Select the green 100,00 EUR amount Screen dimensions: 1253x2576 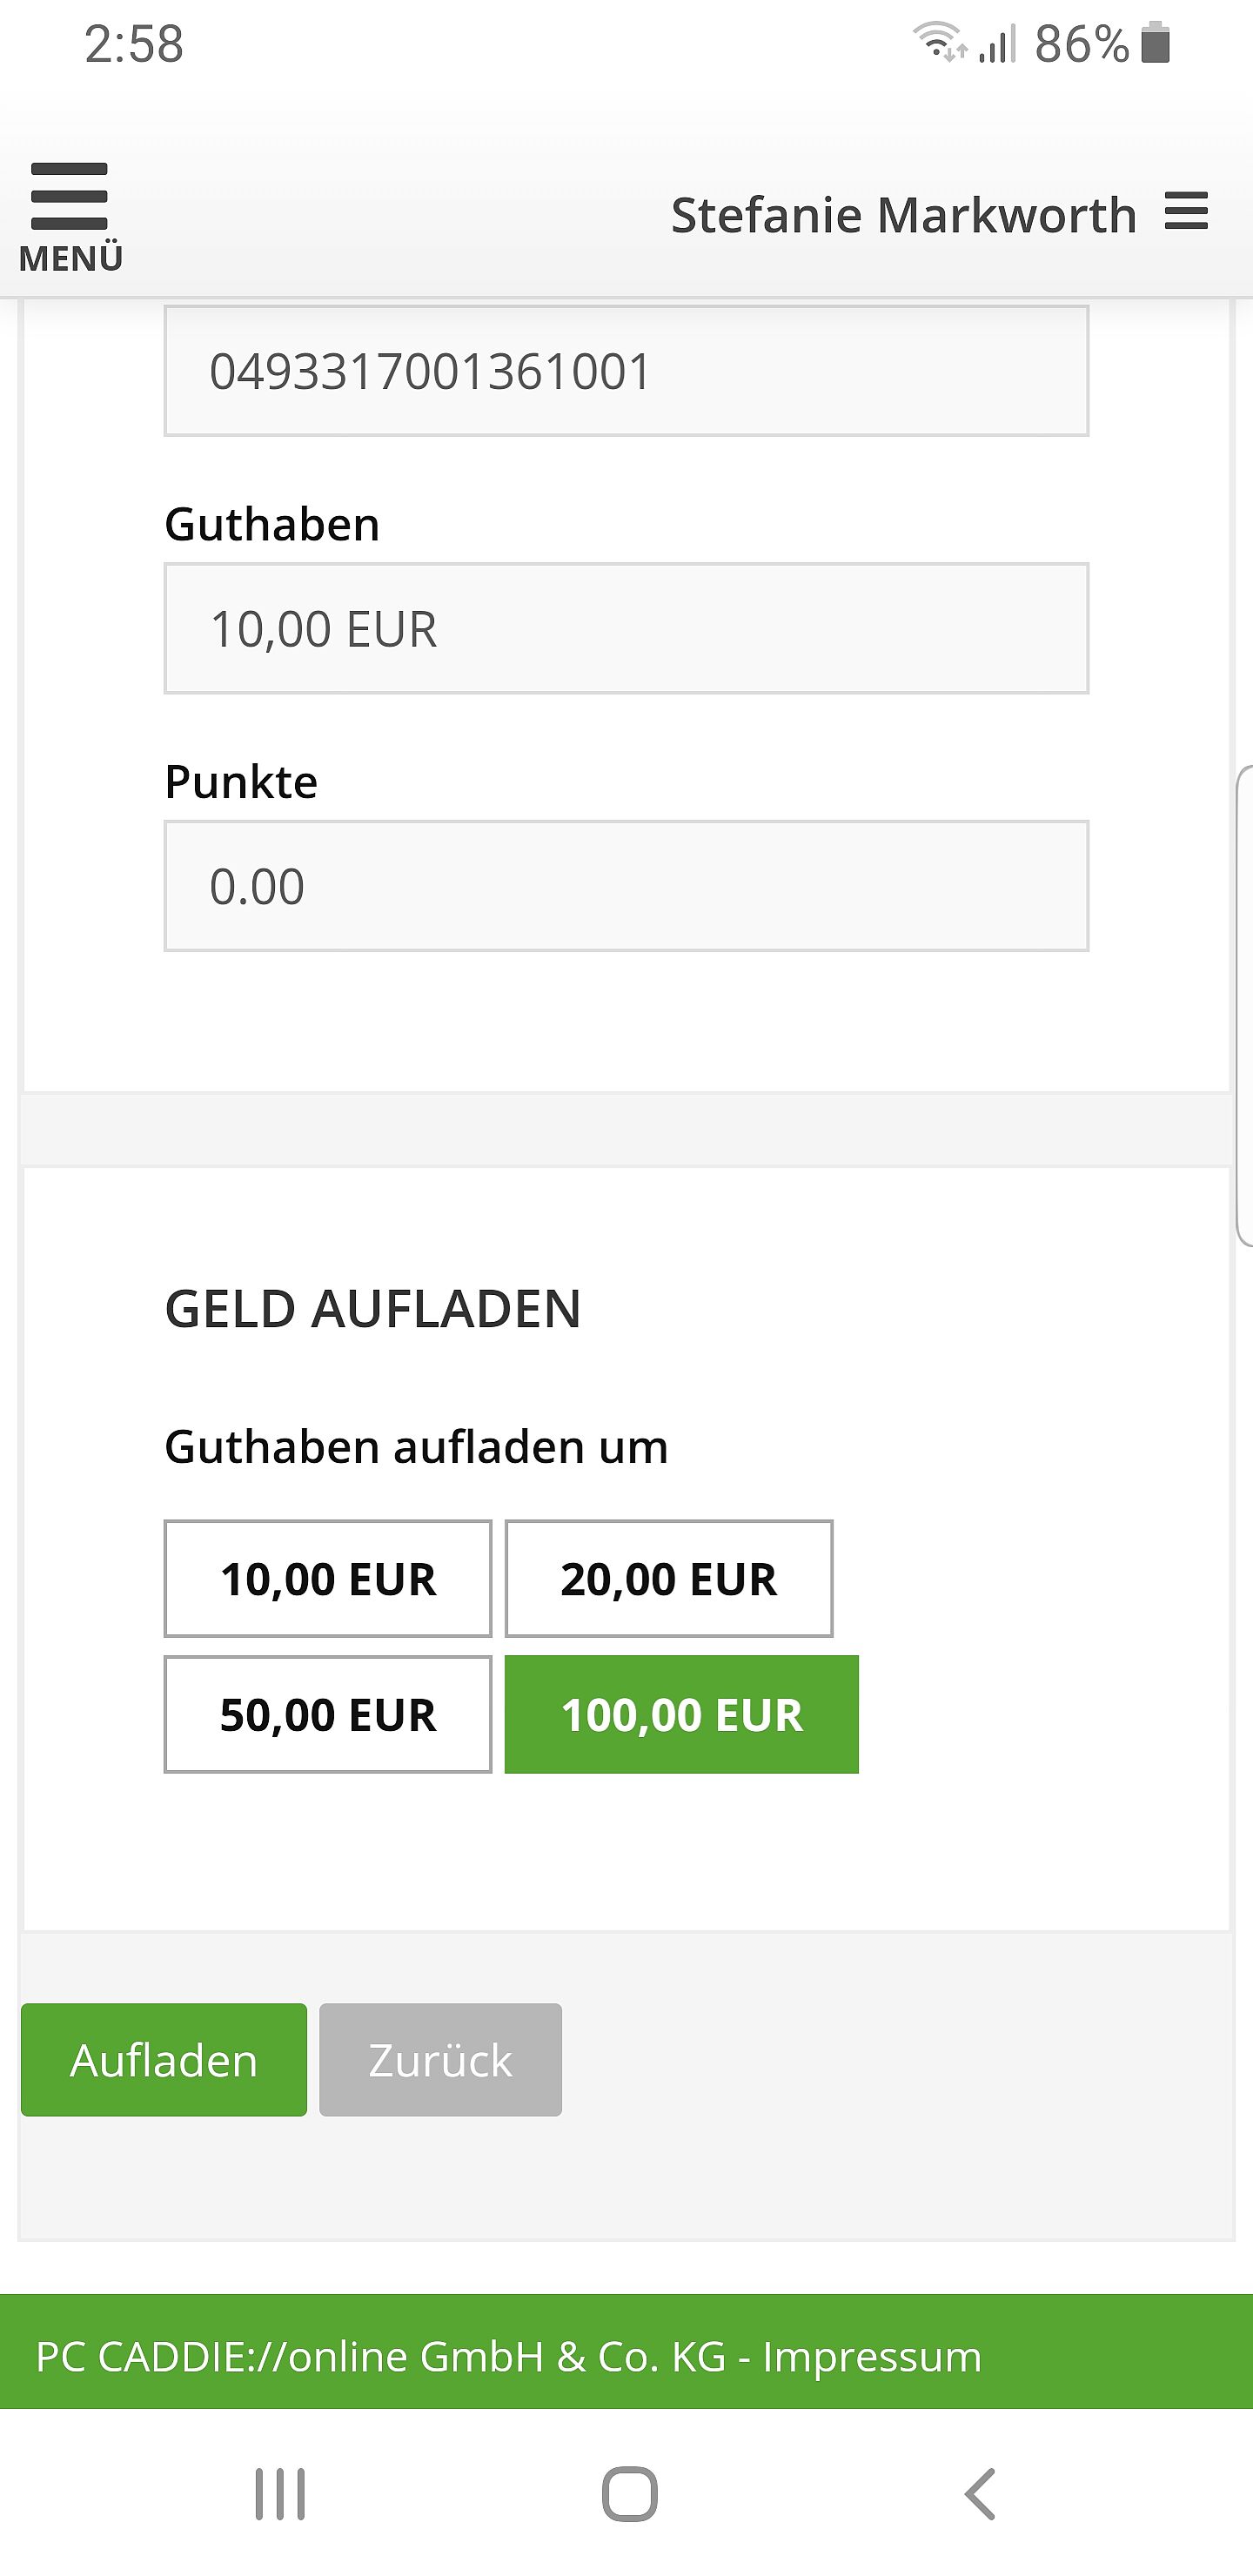[x=682, y=1714]
